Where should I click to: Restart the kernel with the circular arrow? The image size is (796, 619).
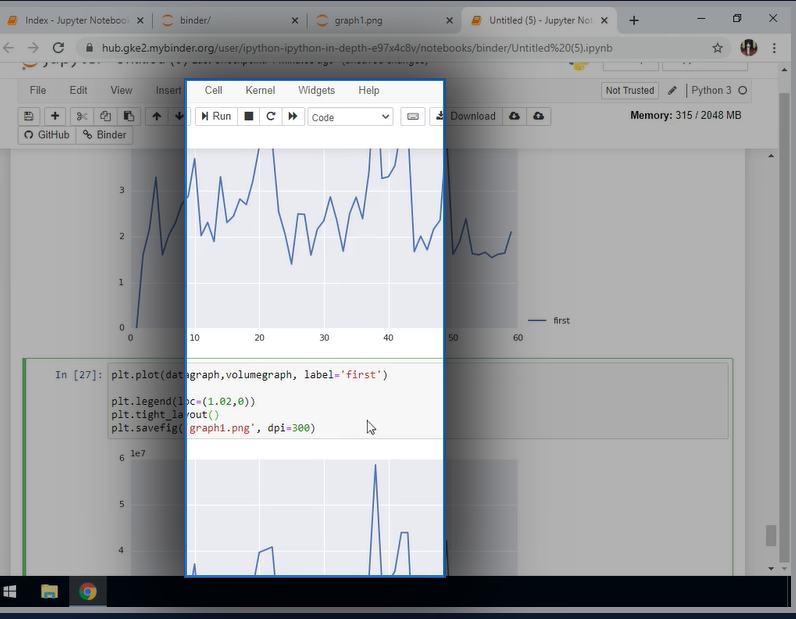click(271, 116)
